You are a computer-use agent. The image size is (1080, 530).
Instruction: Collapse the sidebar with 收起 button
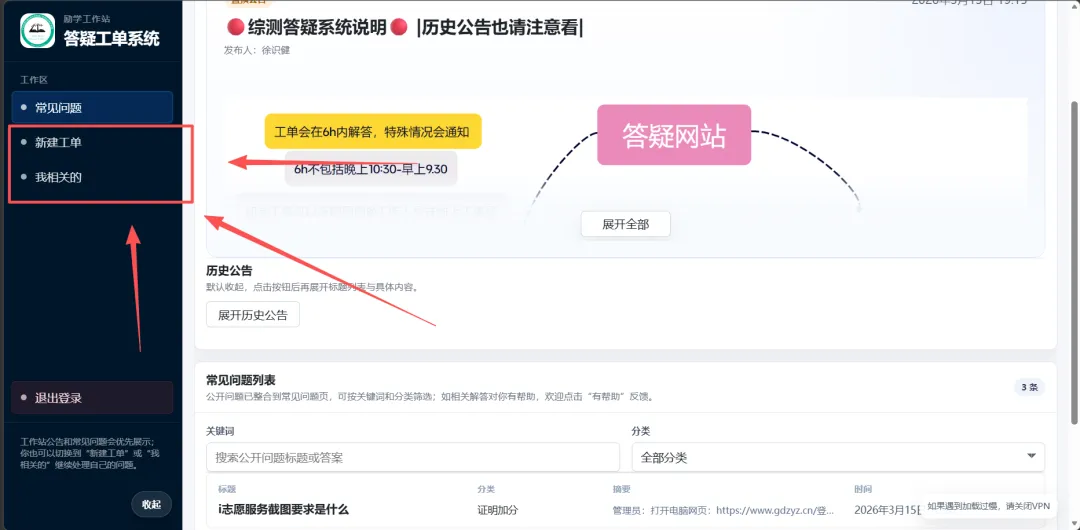(x=152, y=504)
